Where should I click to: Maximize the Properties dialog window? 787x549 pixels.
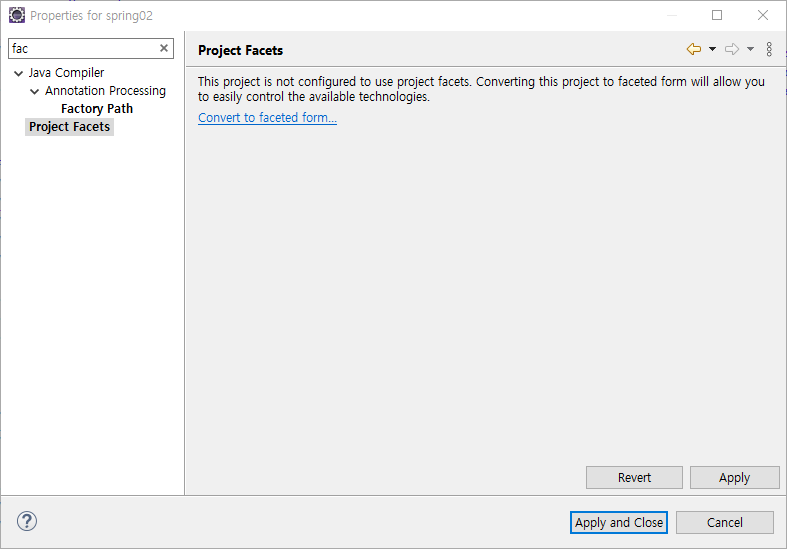pos(717,15)
